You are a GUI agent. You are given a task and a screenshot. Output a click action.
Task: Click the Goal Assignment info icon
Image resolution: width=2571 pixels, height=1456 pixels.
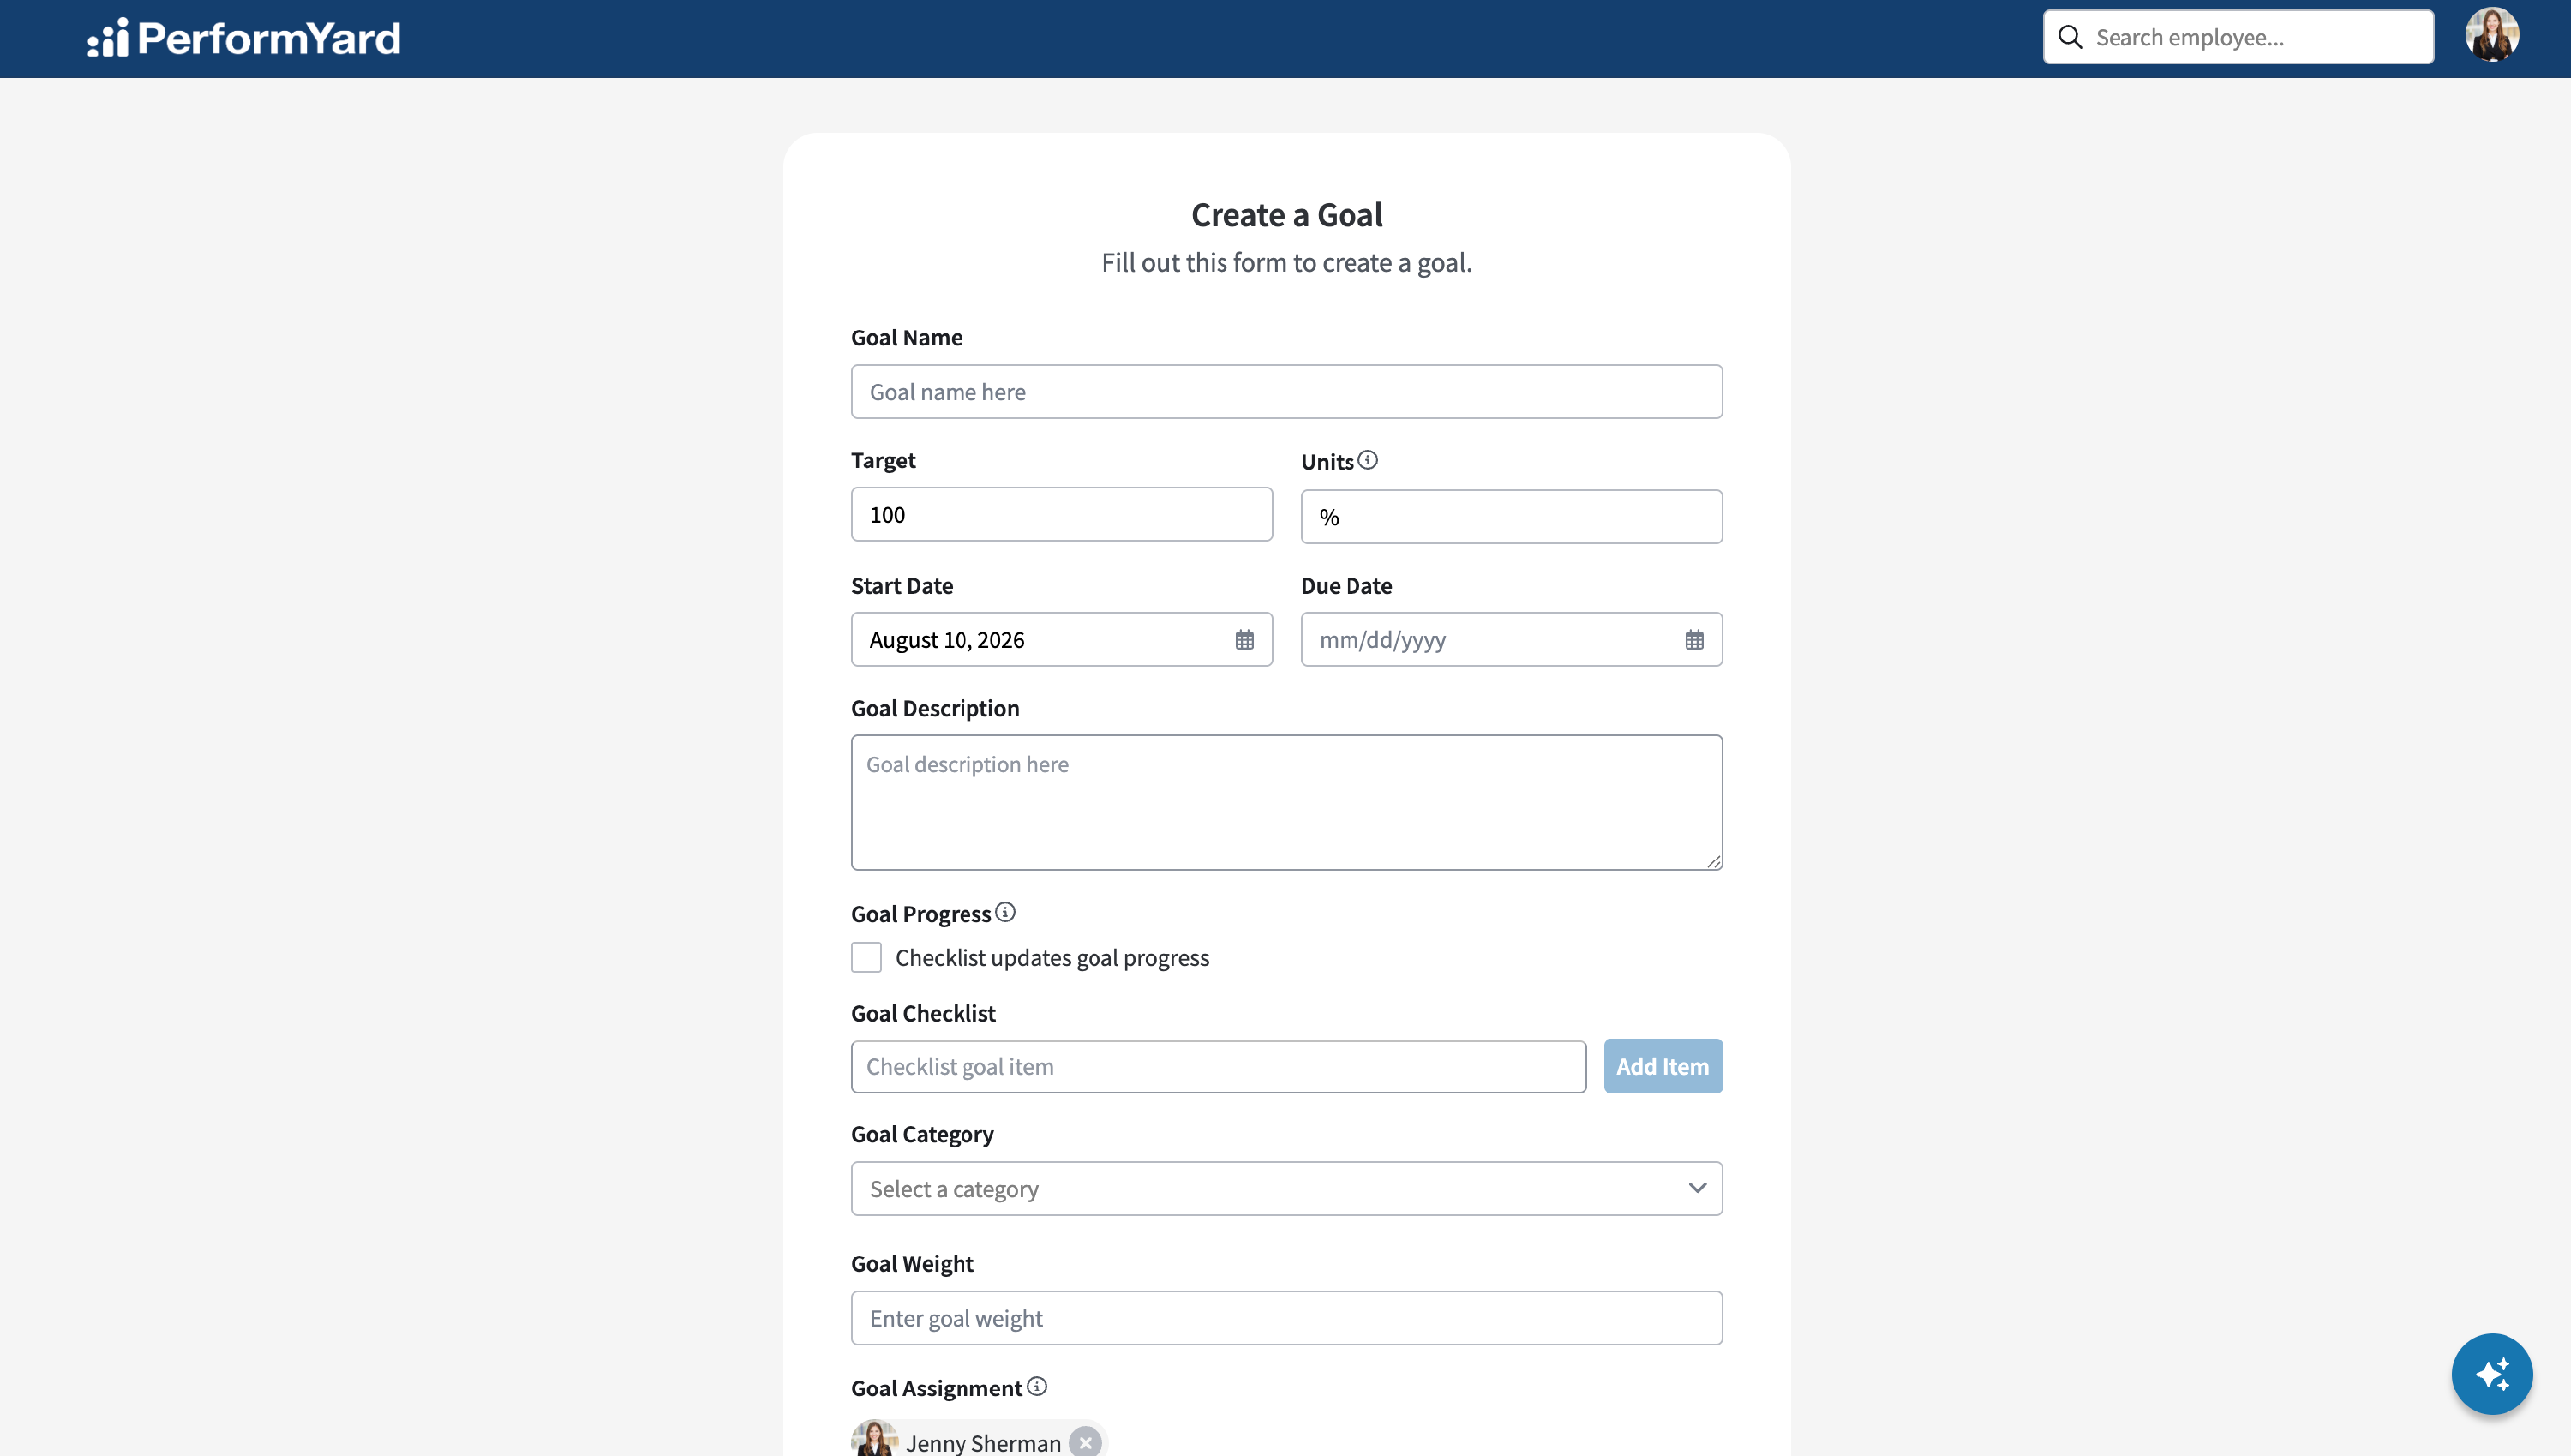[1037, 1386]
